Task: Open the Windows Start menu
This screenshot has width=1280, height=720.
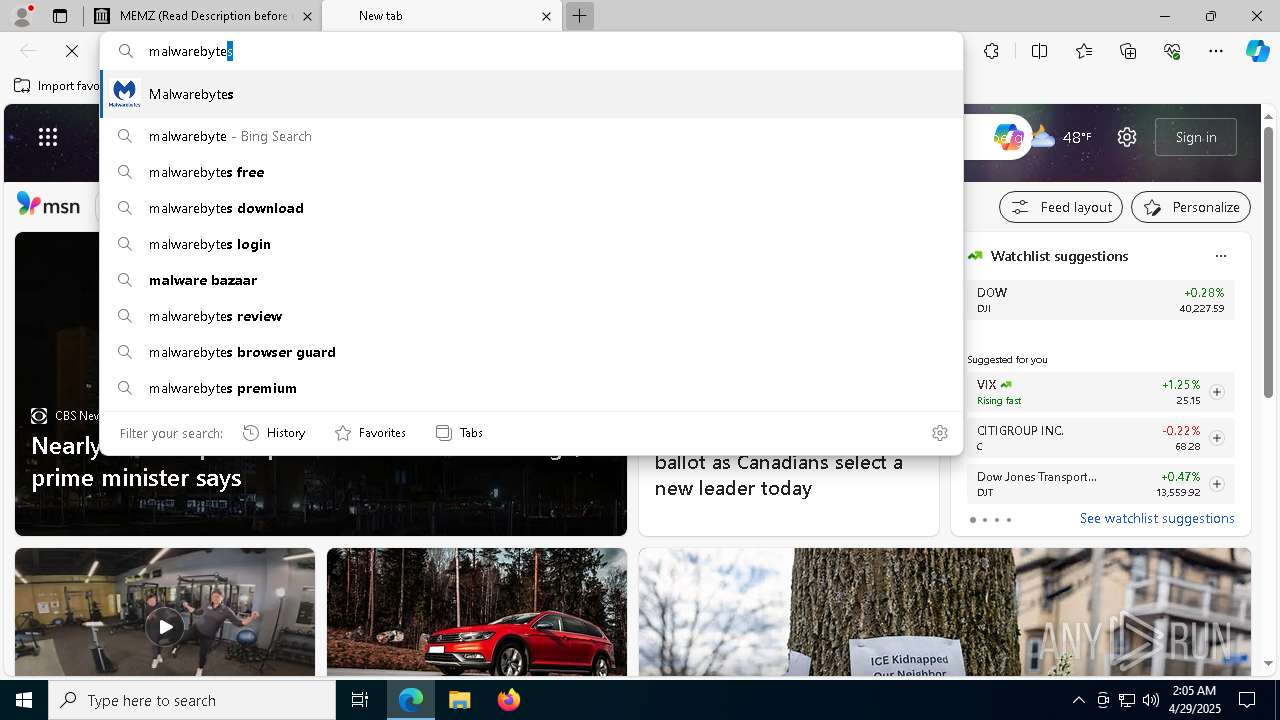Action: tap(24, 700)
